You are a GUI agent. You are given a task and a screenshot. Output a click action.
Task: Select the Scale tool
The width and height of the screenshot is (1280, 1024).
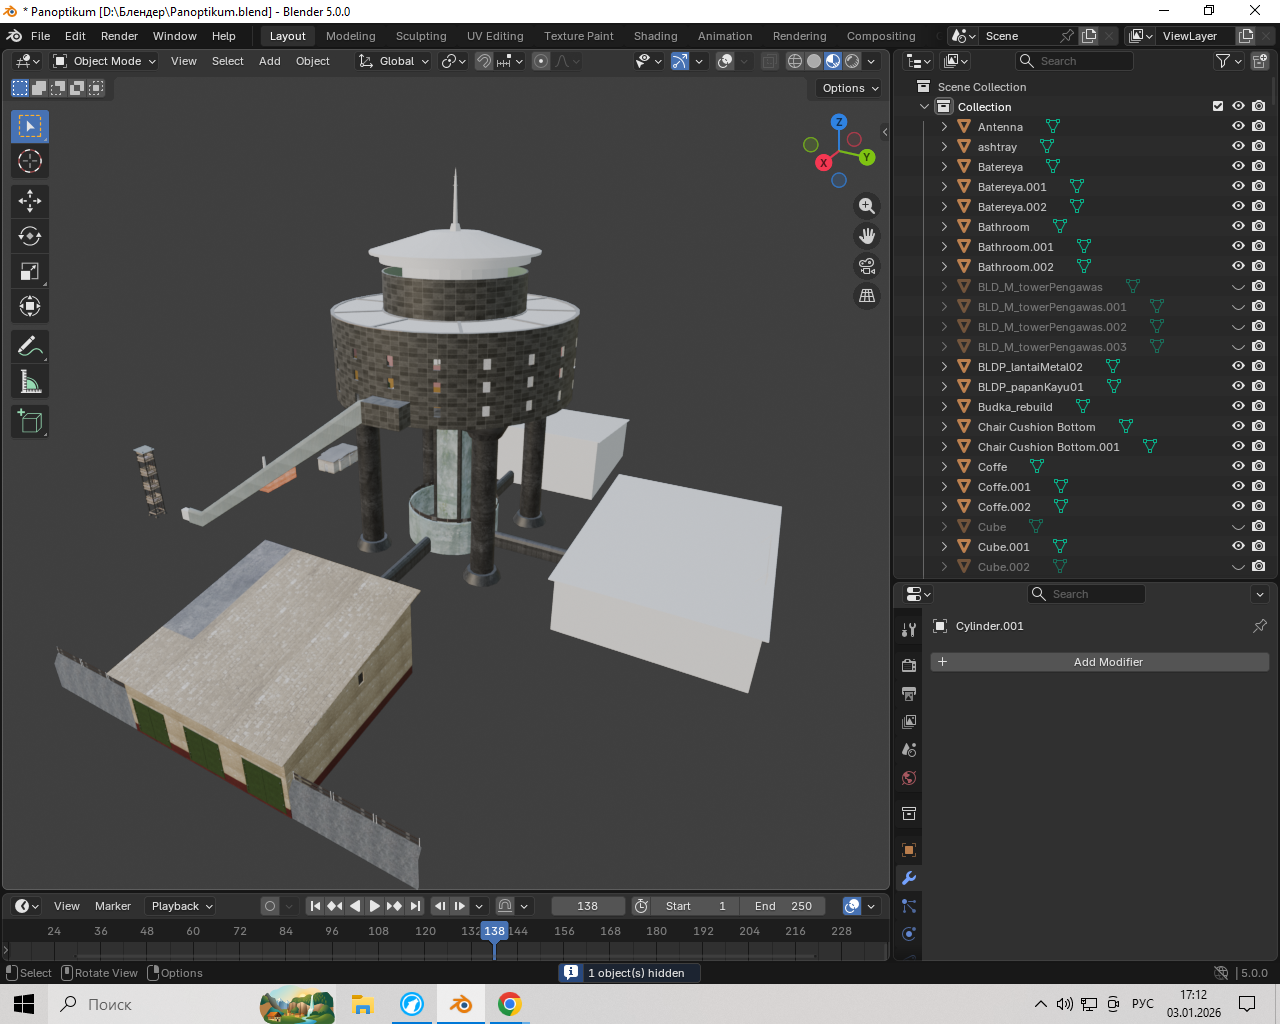coord(30,272)
